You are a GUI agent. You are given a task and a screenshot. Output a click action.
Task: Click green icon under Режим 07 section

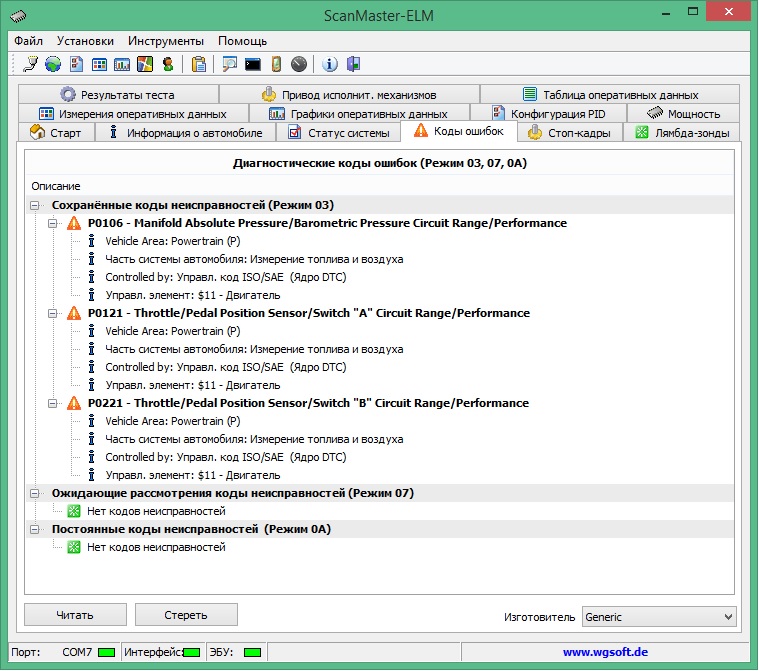74,511
